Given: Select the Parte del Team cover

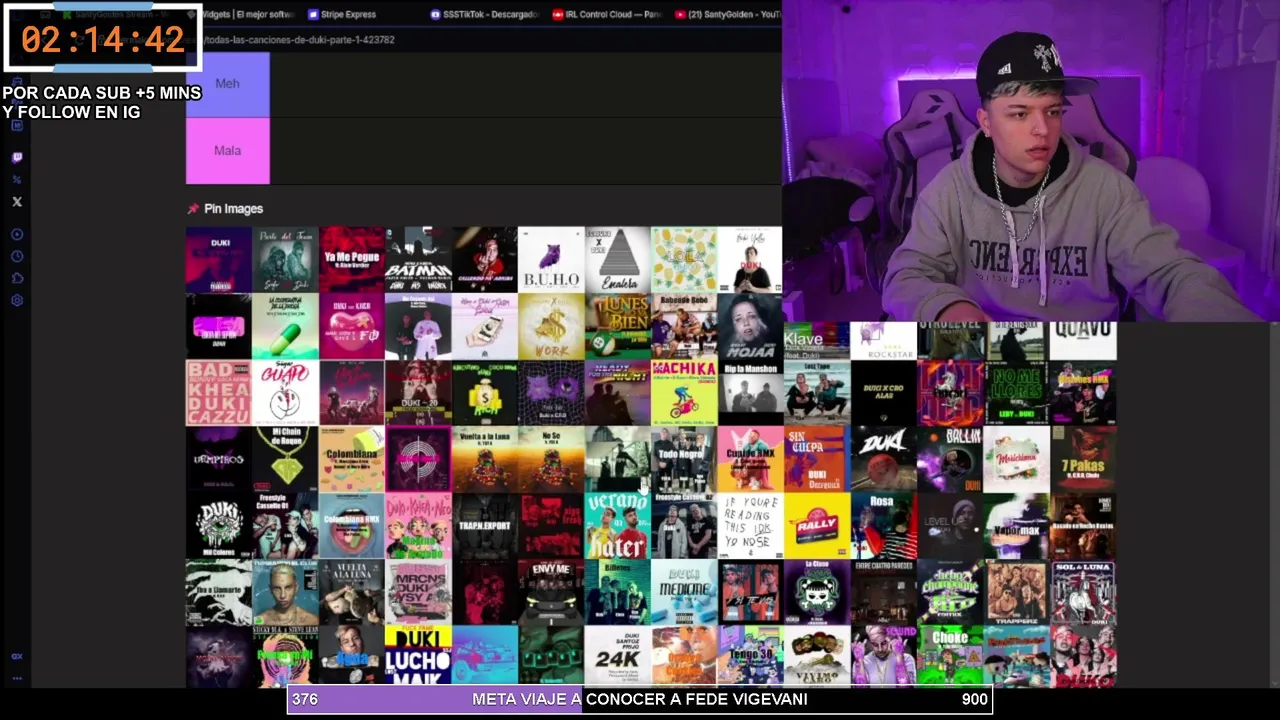Looking at the screenshot, I should pyautogui.click(x=285, y=259).
